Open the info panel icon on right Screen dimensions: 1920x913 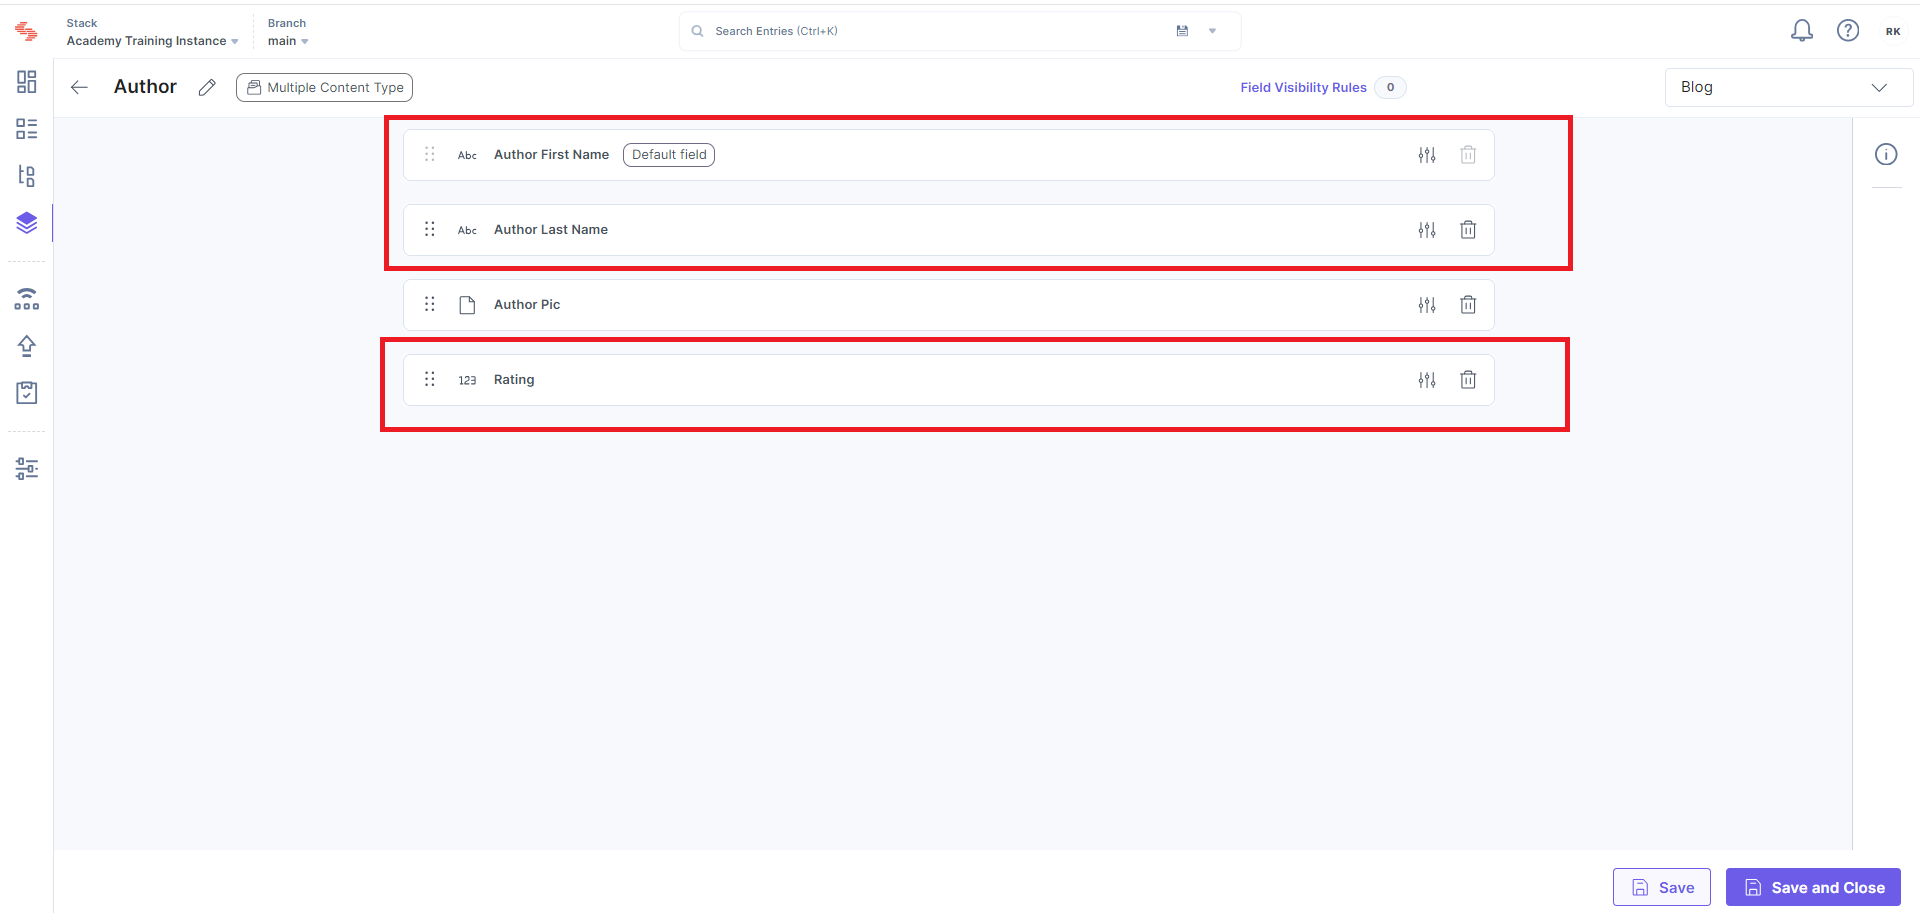pyautogui.click(x=1886, y=154)
